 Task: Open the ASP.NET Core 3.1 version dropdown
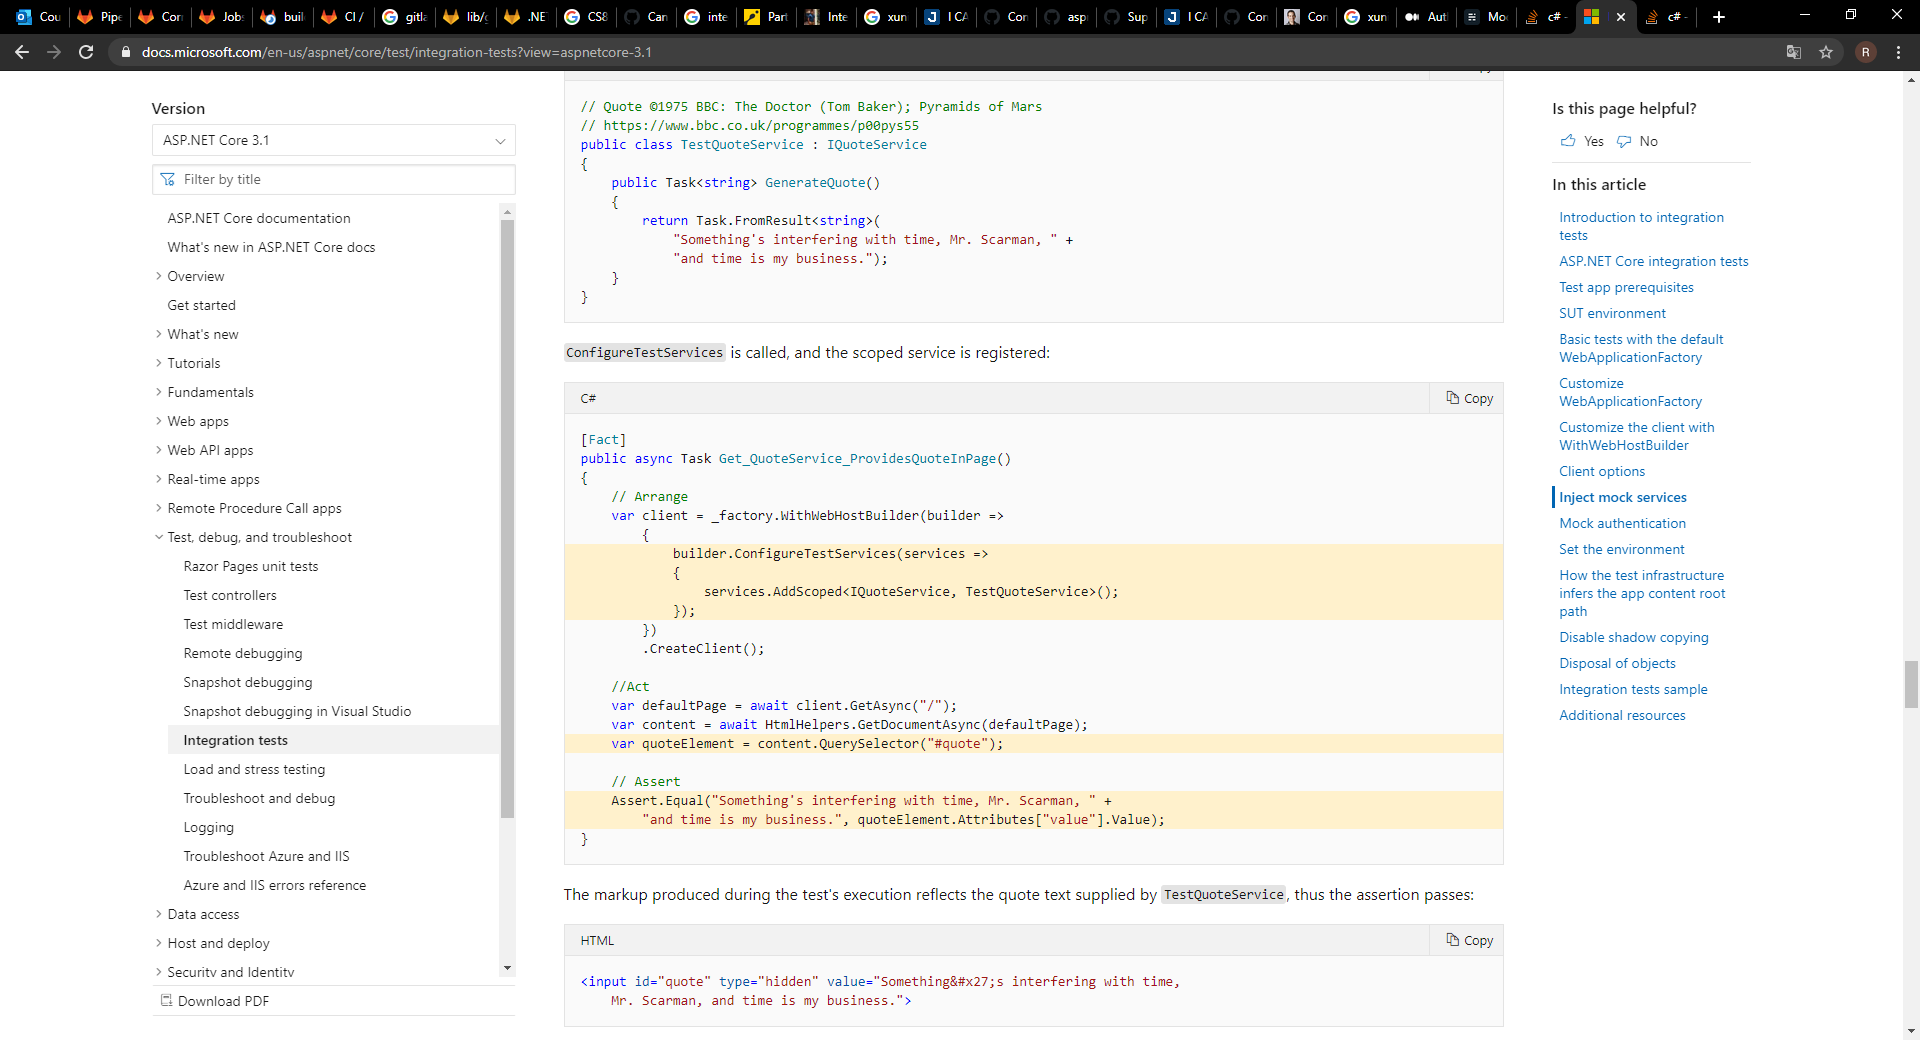(334, 140)
